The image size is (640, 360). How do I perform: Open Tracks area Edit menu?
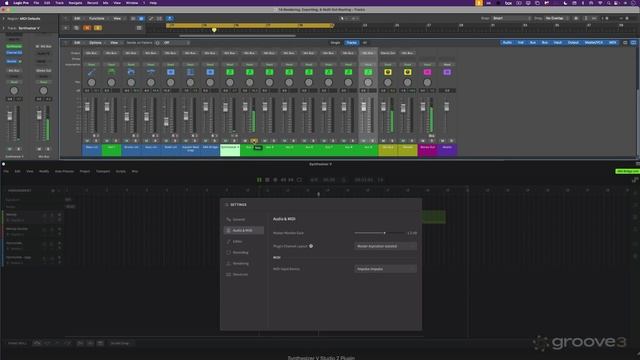click(77, 18)
